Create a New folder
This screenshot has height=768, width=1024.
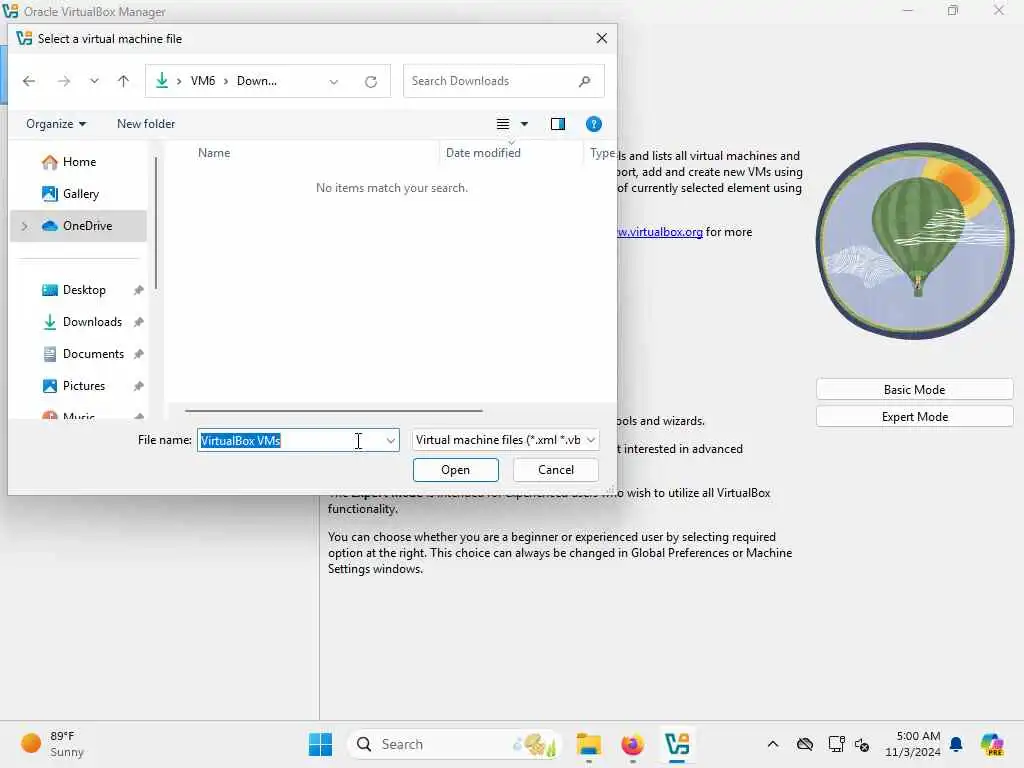click(x=146, y=124)
